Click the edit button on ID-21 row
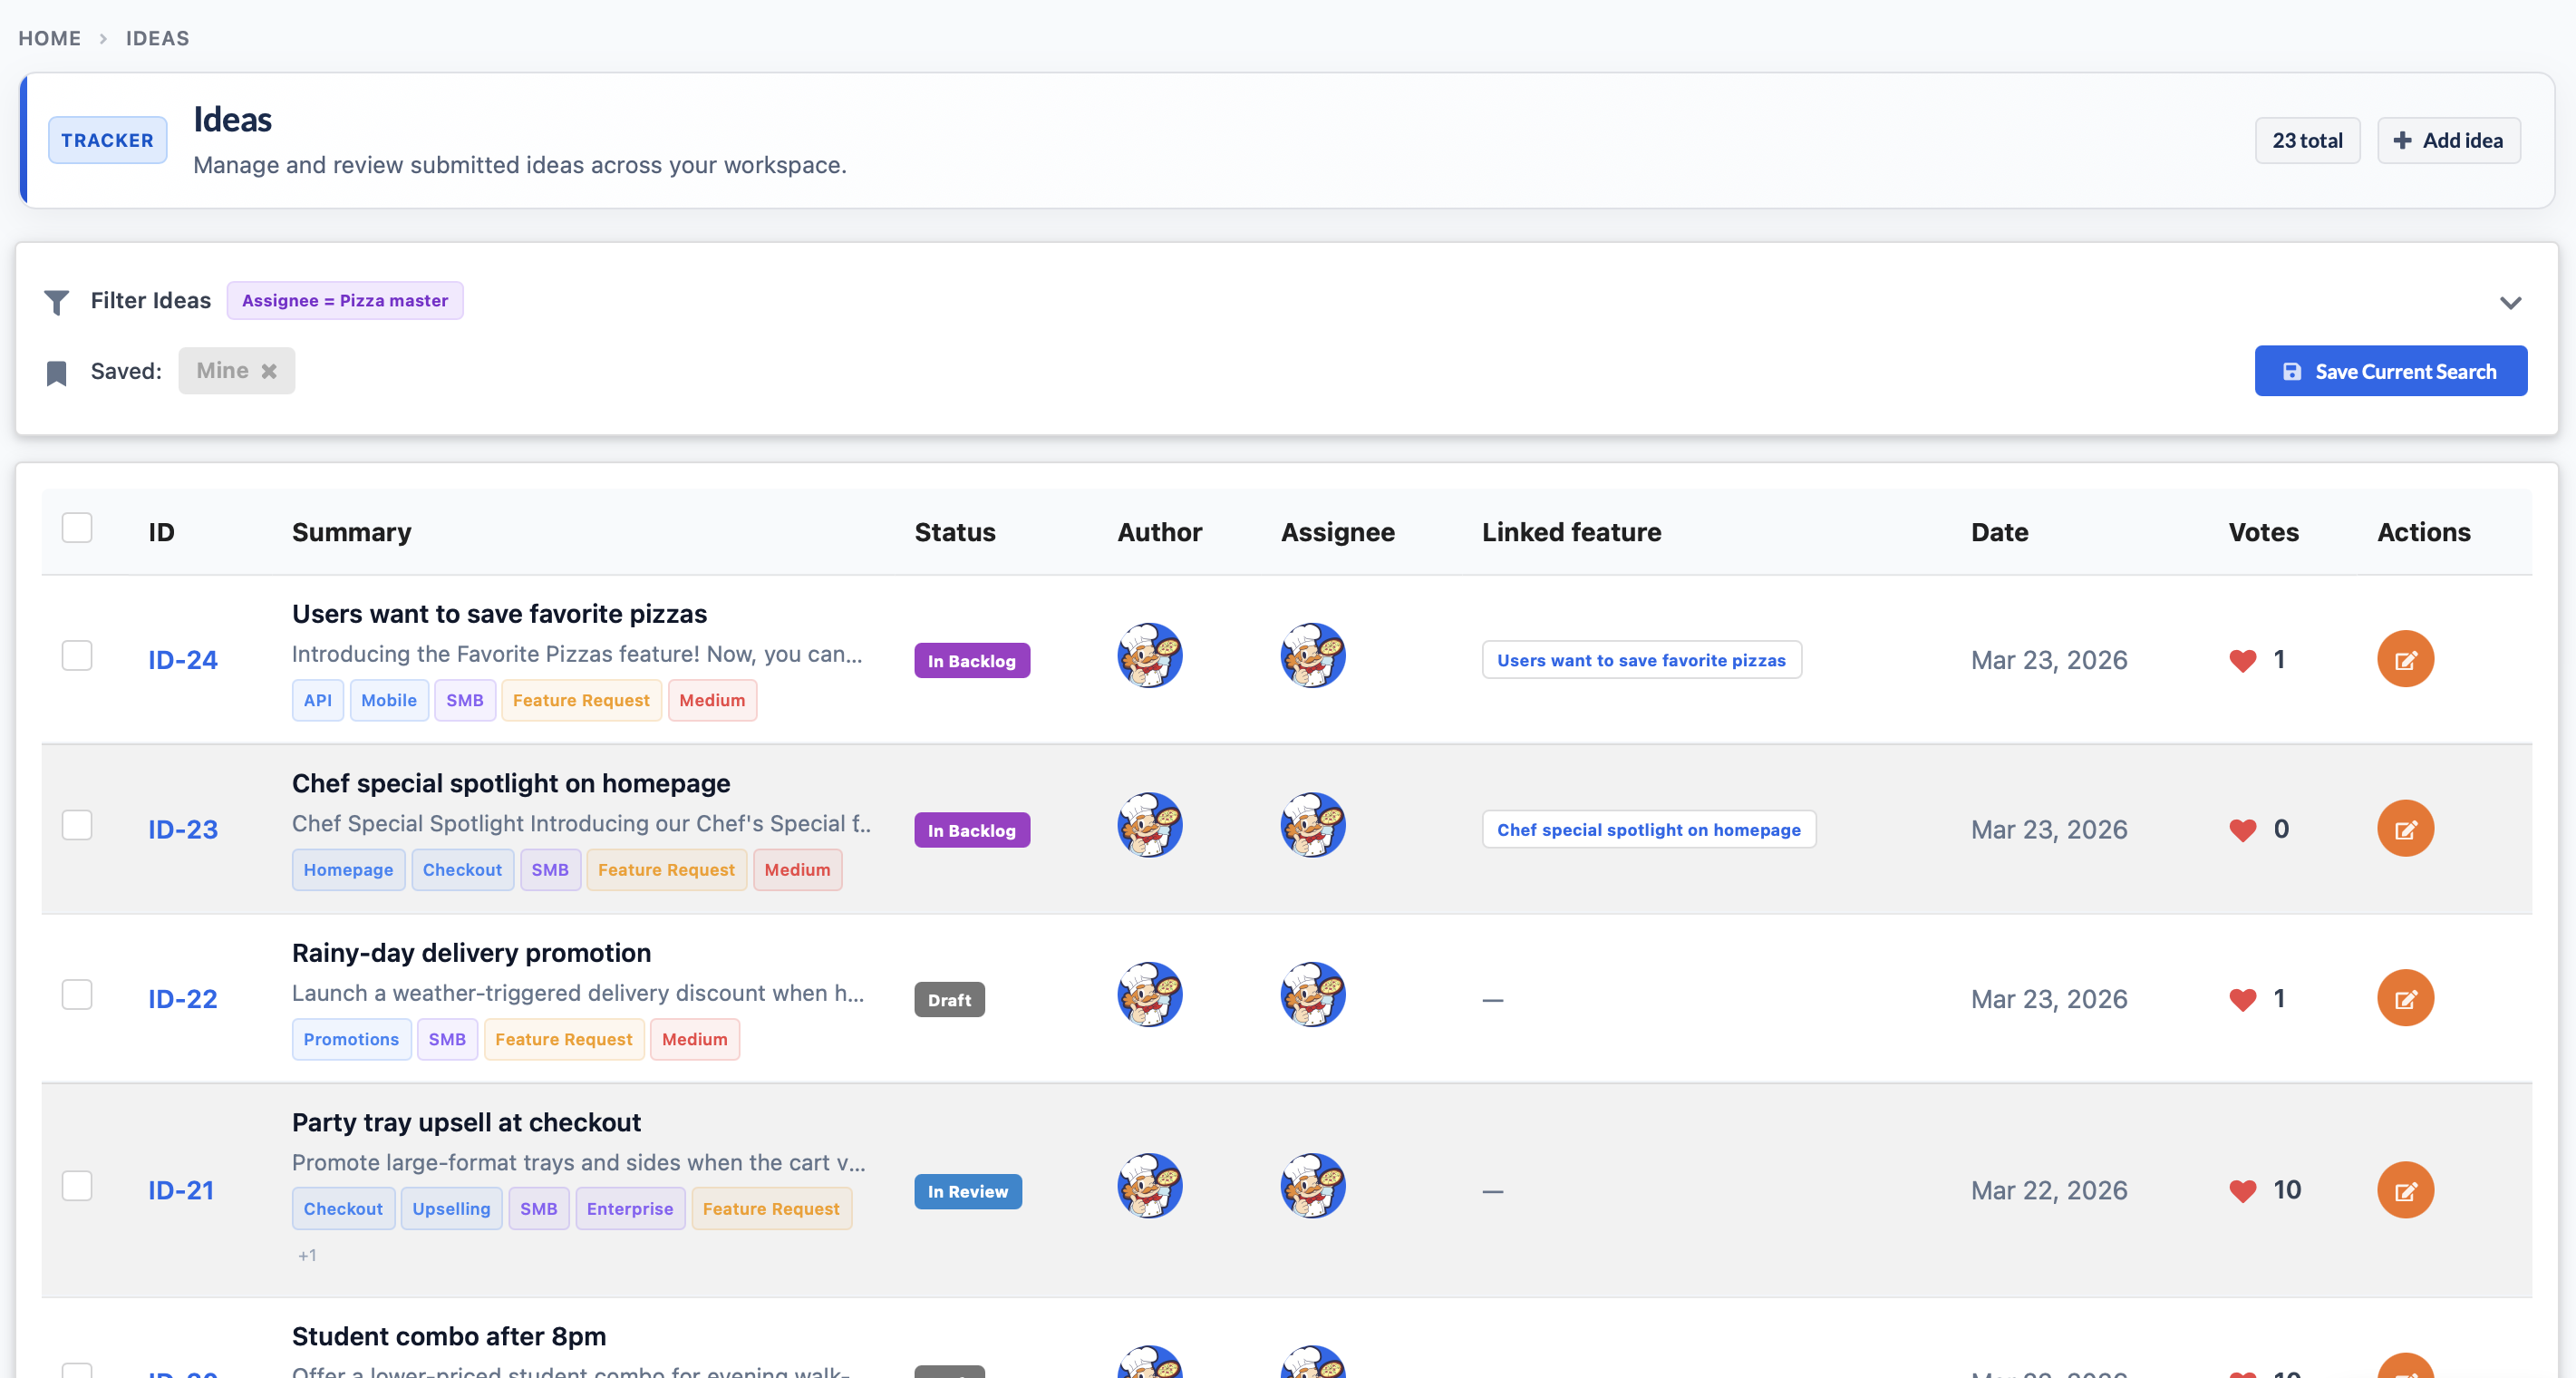This screenshot has height=1378, width=2576. pos(2405,1190)
